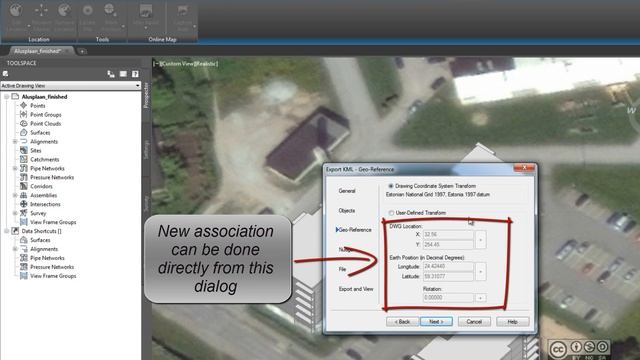Image resolution: width=640 pixels, height=360 pixels.
Task: Select the Point Clouds node
Action: tap(45, 124)
